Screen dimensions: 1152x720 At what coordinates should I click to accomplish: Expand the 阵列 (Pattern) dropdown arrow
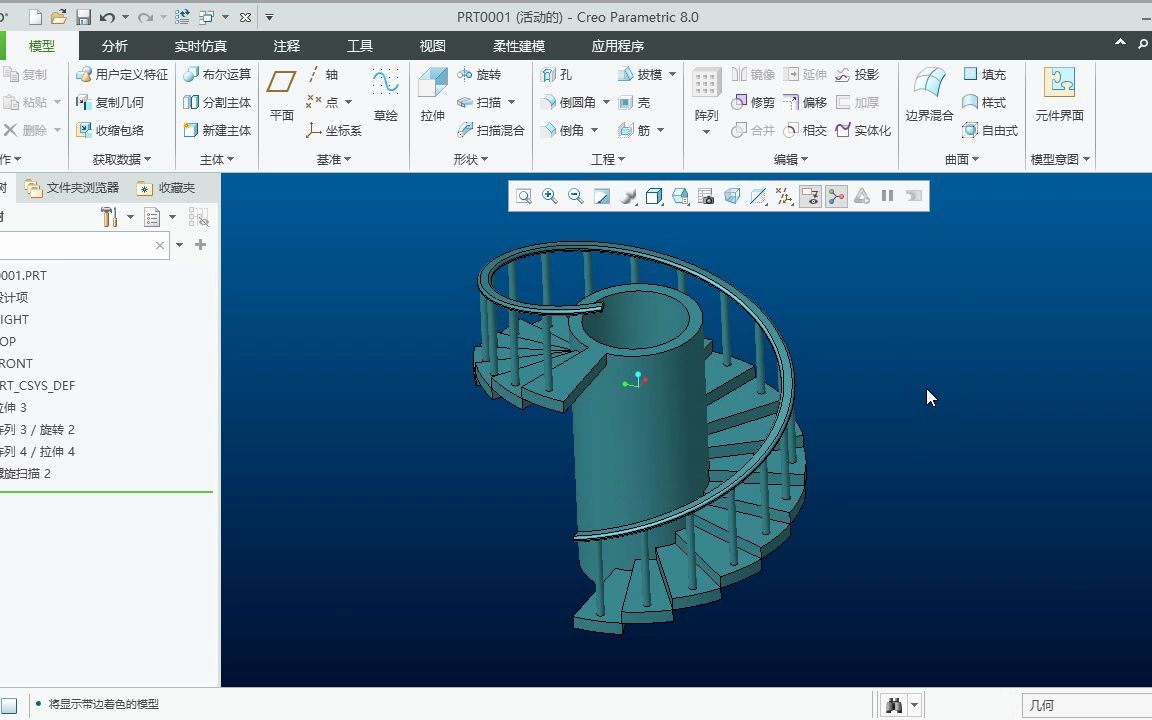706,133
